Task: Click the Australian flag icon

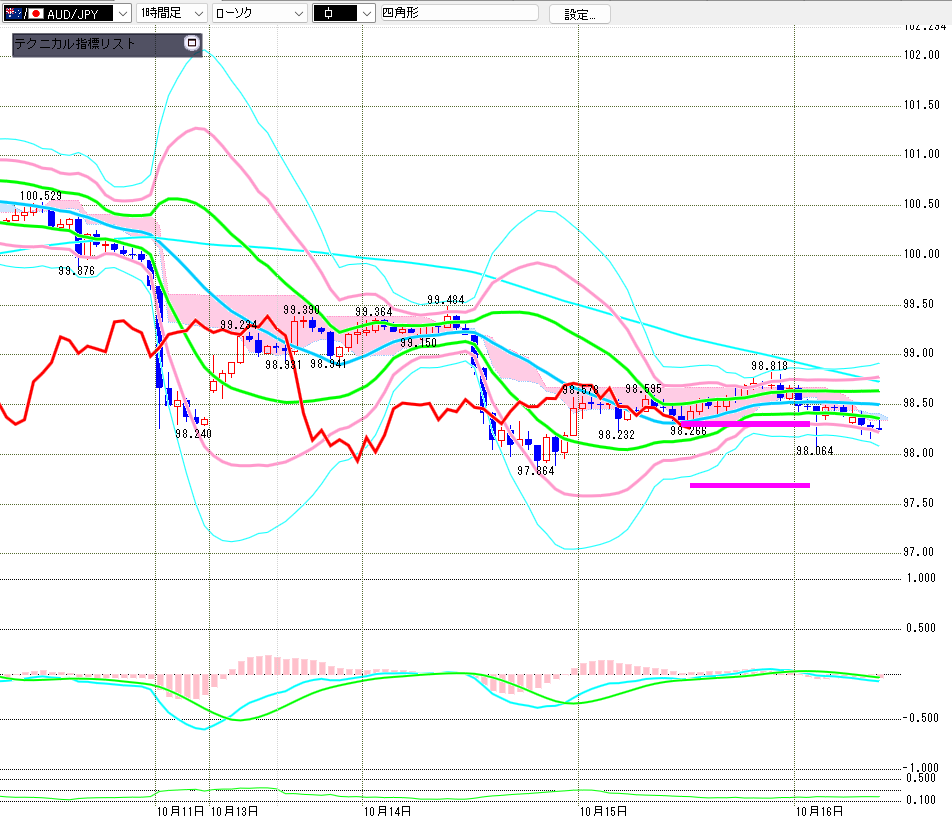Action: [x=13, y=13]
